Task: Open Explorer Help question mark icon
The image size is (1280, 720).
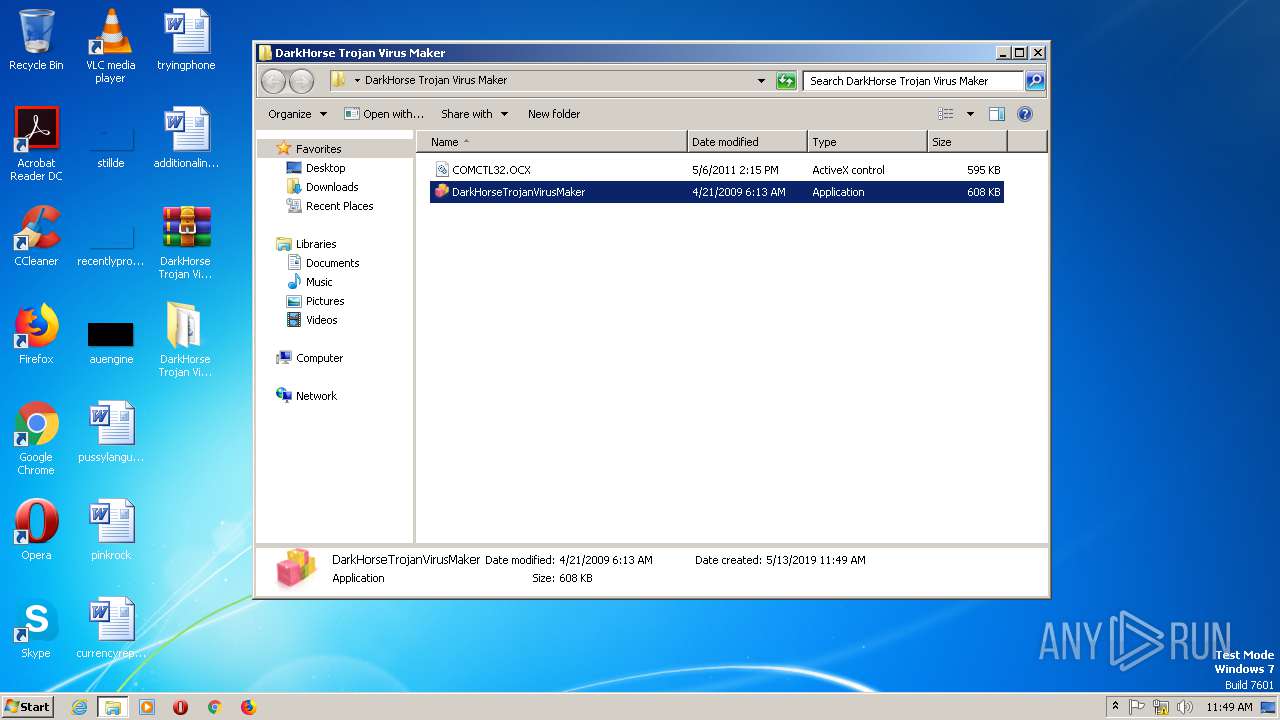Action: click(x=1025, y=114)
